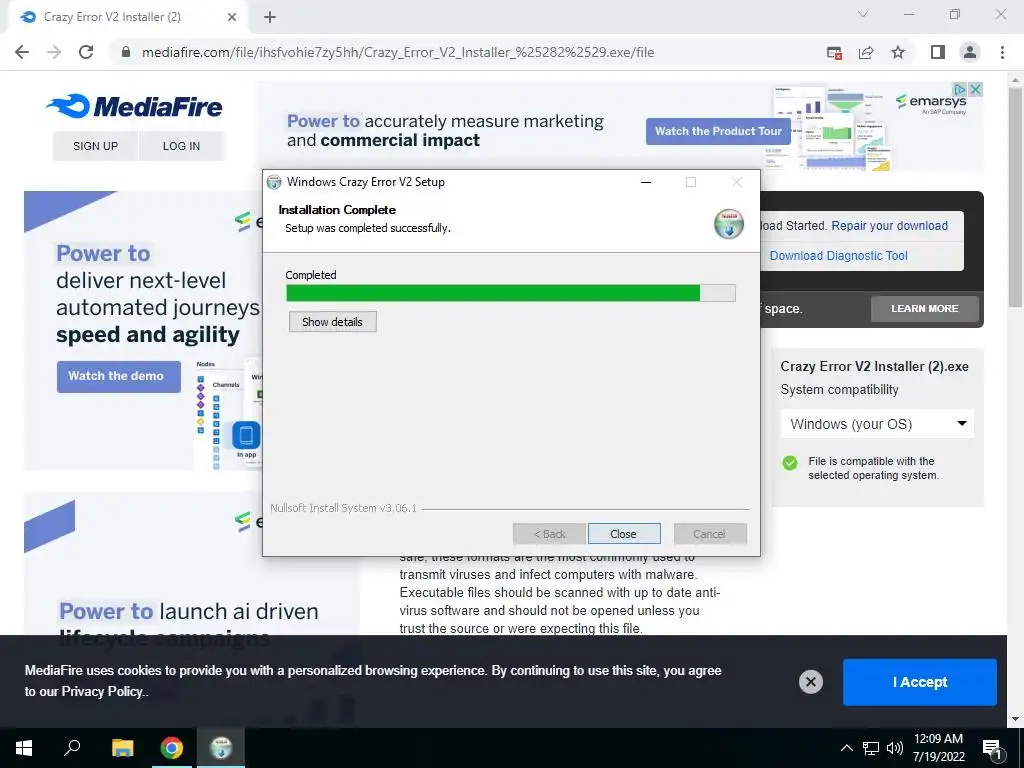Click the AdChoices icon on banner
Screen dimensions: 1024x768
[959, 89]
